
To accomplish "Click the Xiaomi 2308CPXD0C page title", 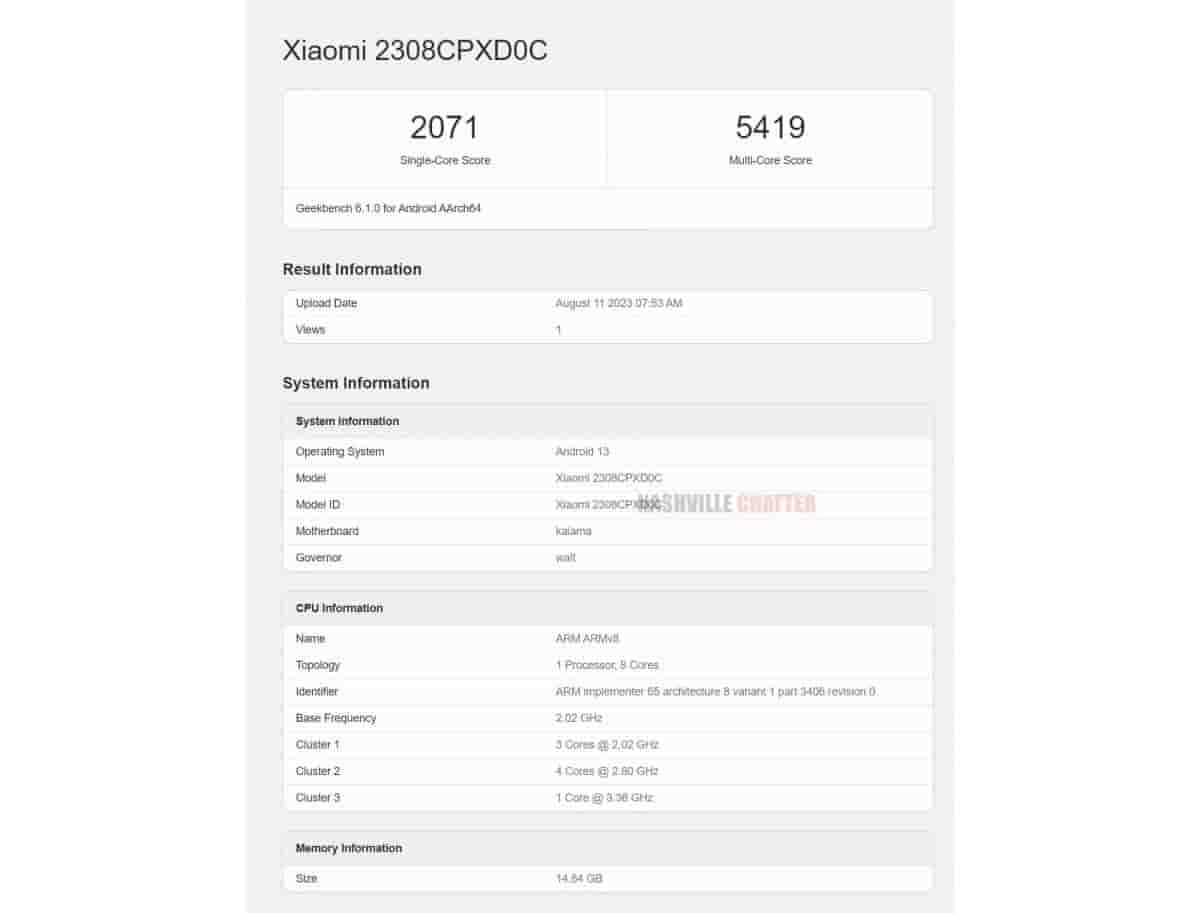I will (x=415, y=51).
